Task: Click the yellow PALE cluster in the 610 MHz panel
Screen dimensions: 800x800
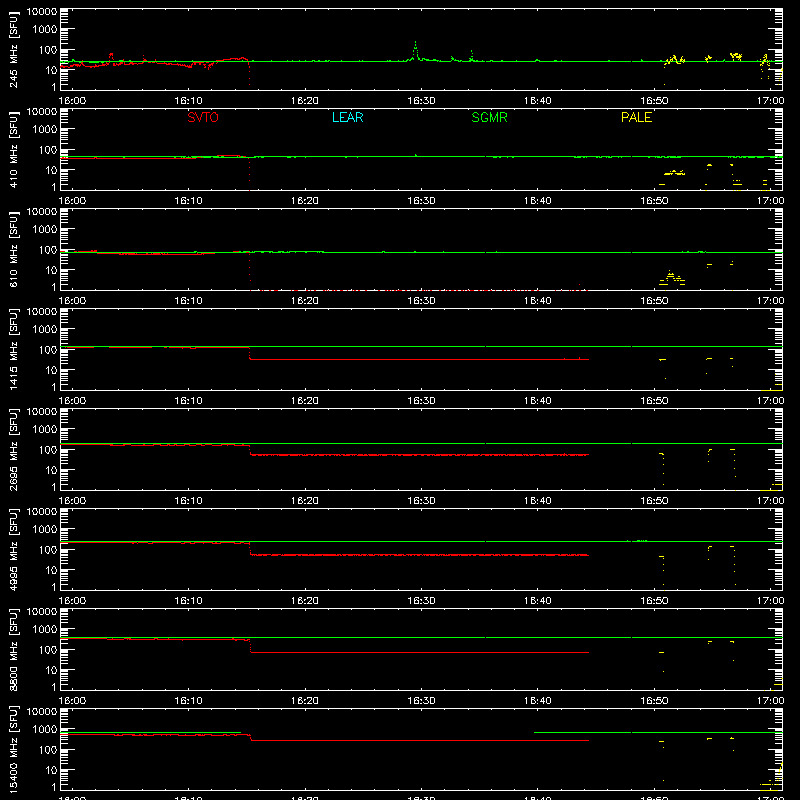Action: pyautogui.click(x=672, y=278)
